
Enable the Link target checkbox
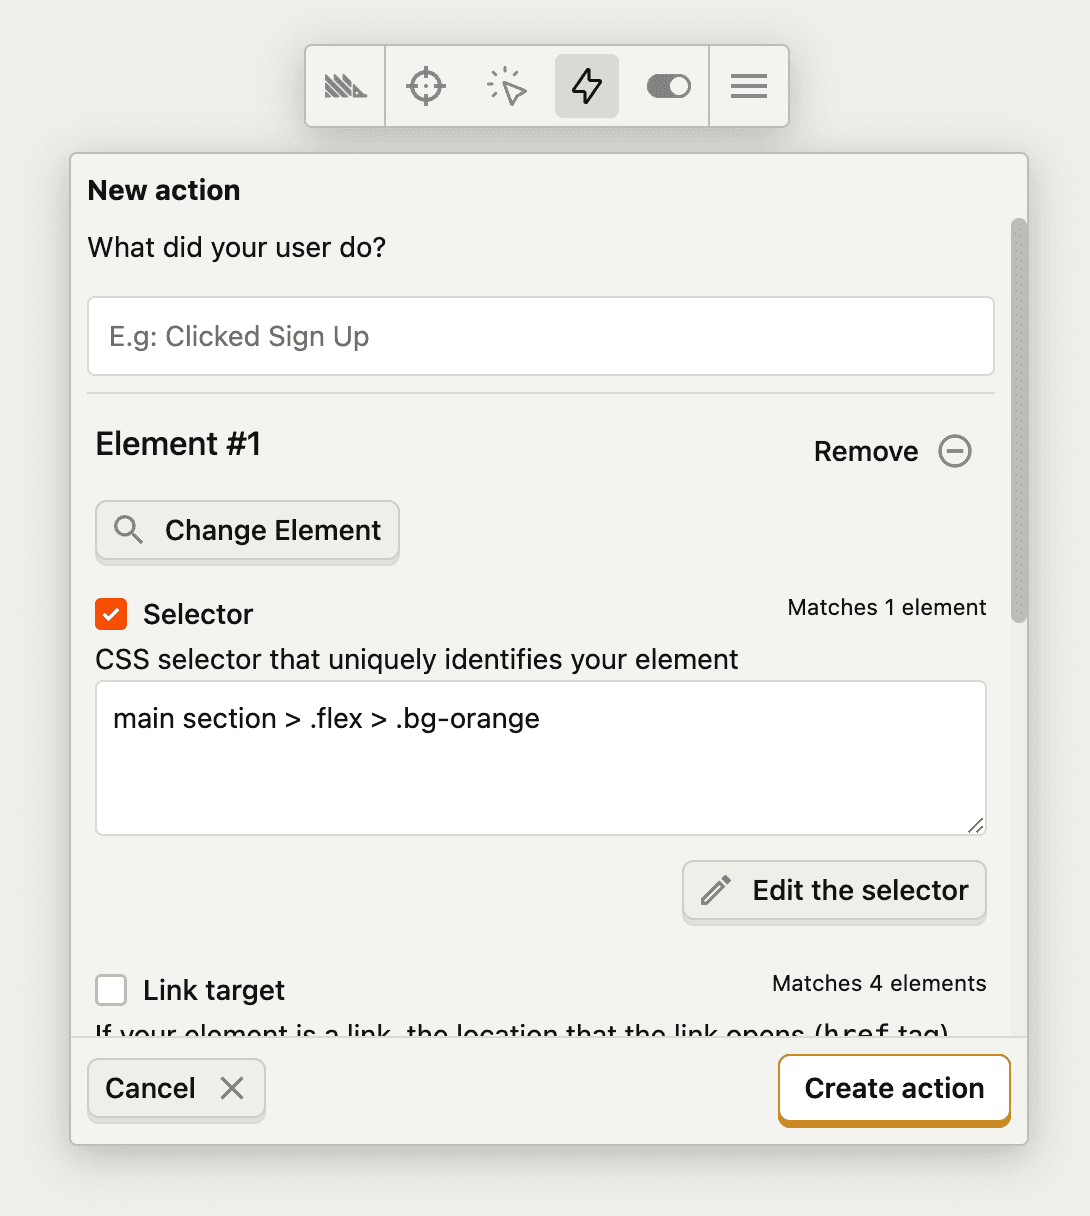[x=111, y=990]
